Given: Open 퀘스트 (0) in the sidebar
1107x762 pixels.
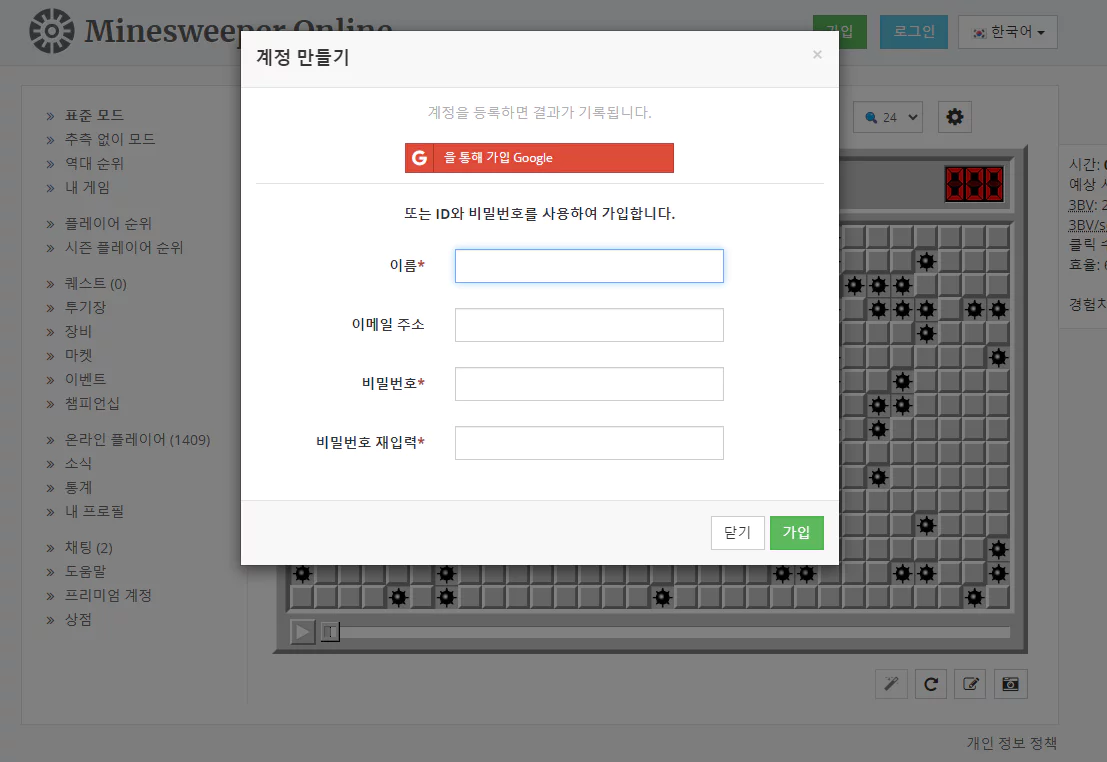Looking at the screenshot, I should click(x=95, y=283).
